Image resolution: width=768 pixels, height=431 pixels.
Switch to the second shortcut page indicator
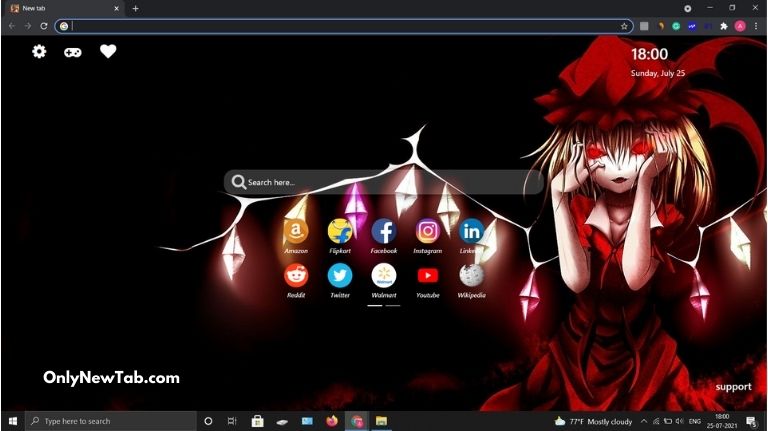[392, 305]
